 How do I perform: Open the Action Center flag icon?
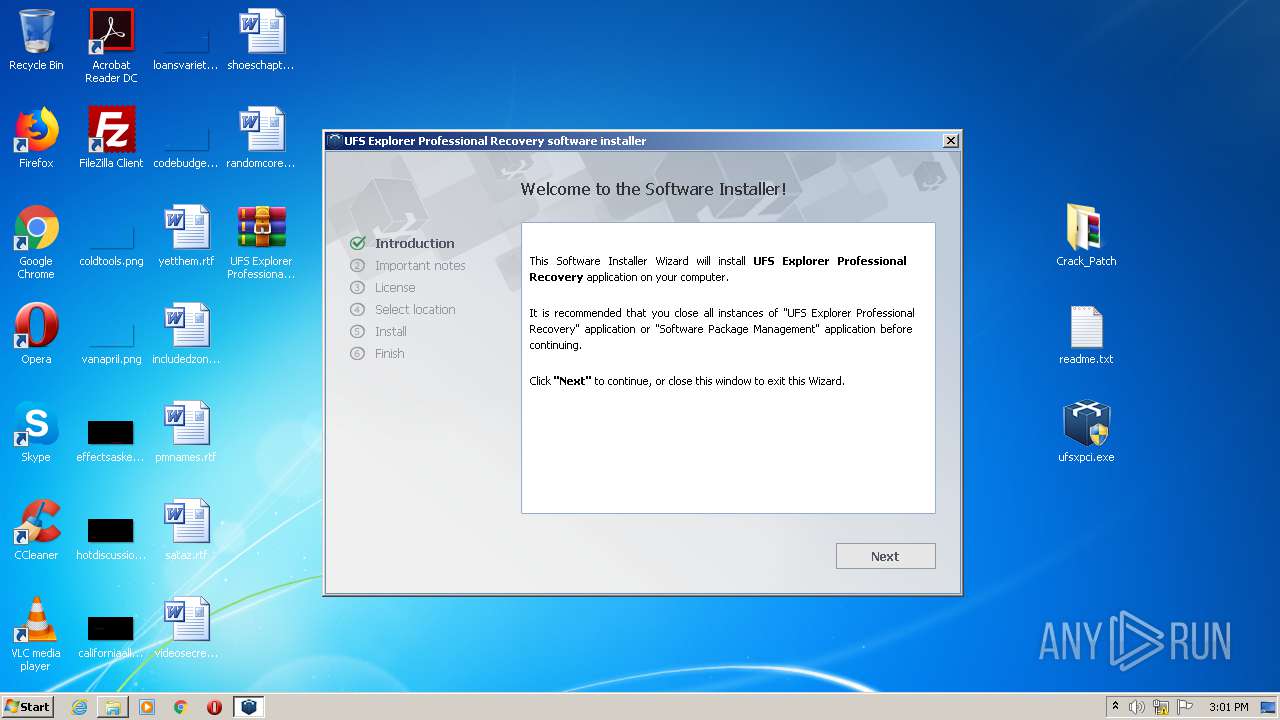[x=1185, y=707]
